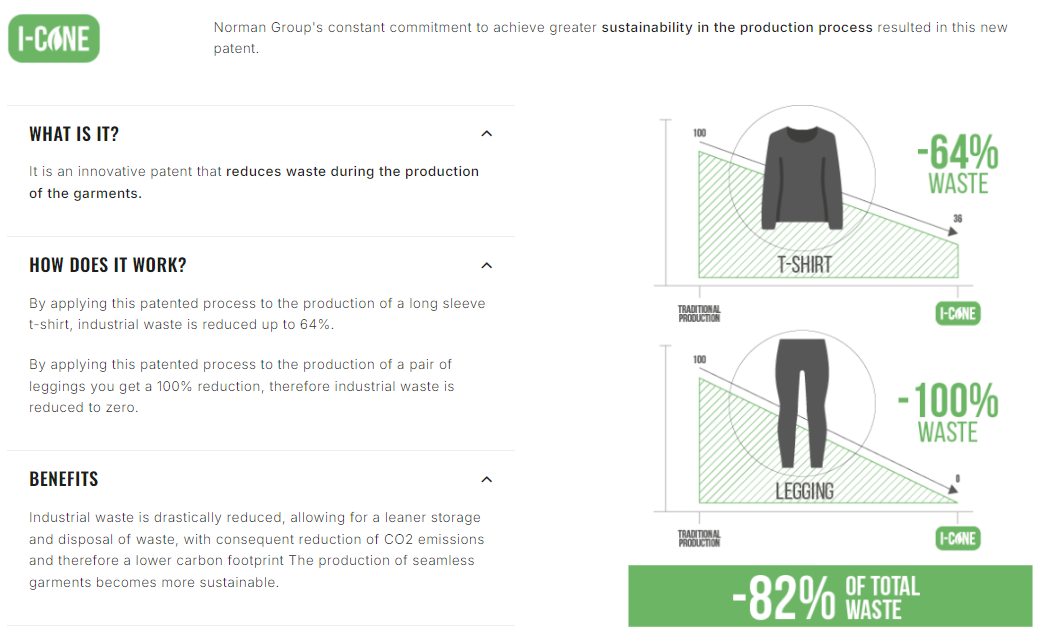Click the T-SHIRT chart label
1037x632 pixels.
point(805,265)
